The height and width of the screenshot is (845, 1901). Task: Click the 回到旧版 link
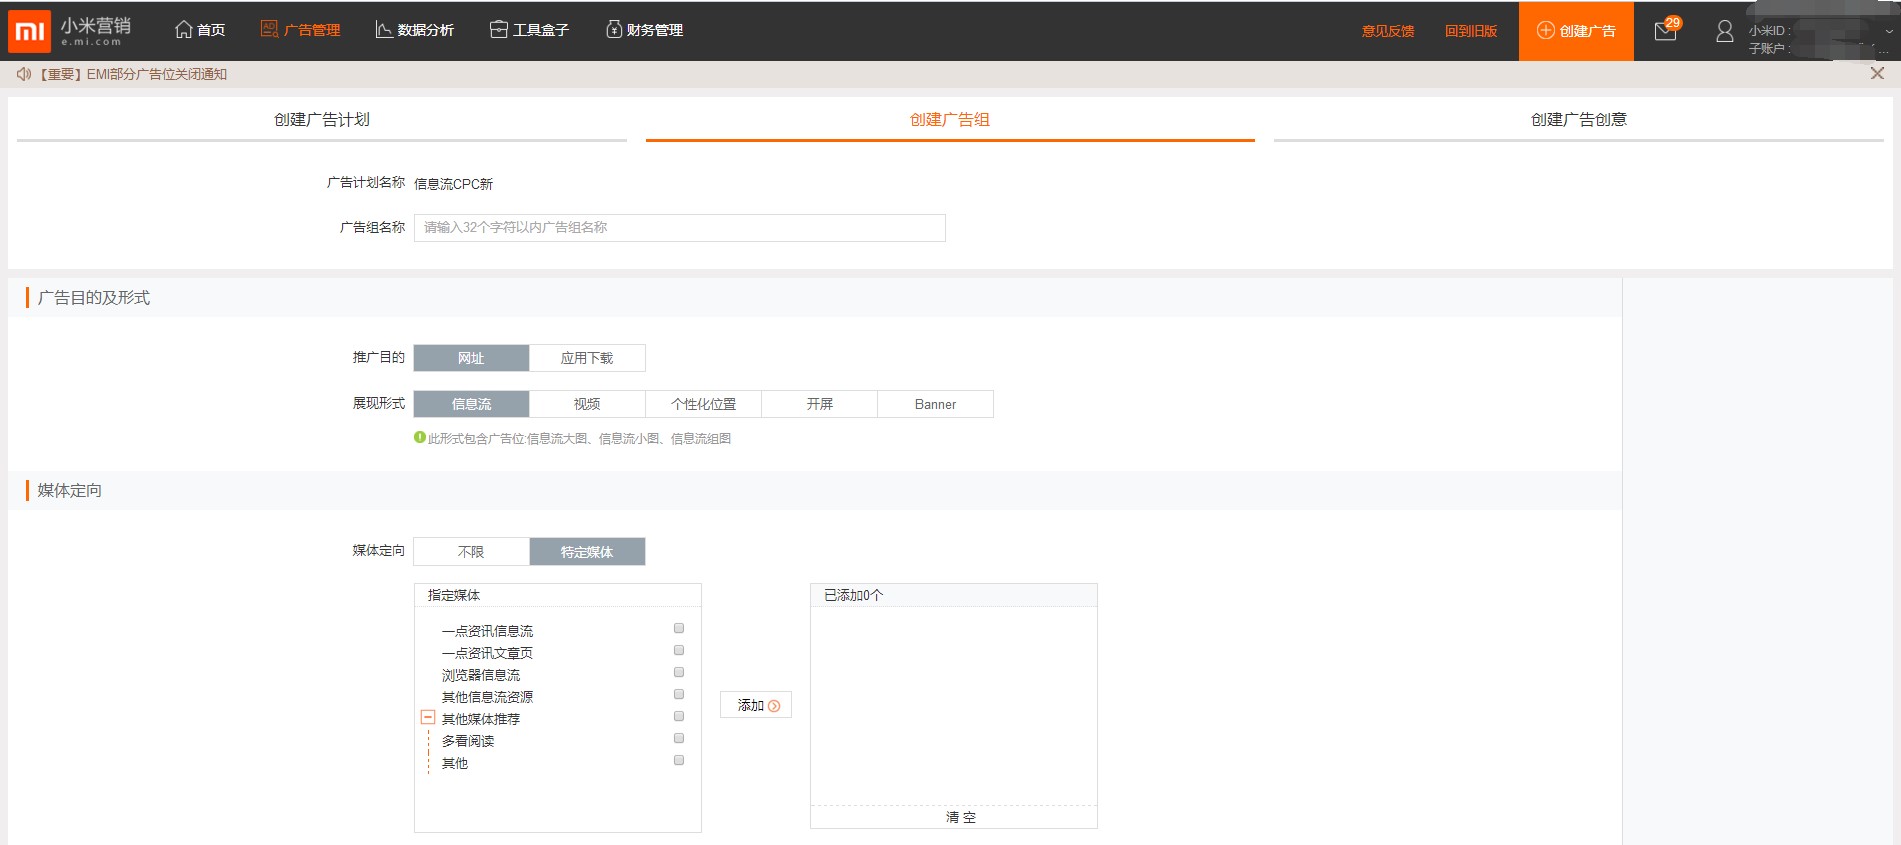coord(1471,31)
